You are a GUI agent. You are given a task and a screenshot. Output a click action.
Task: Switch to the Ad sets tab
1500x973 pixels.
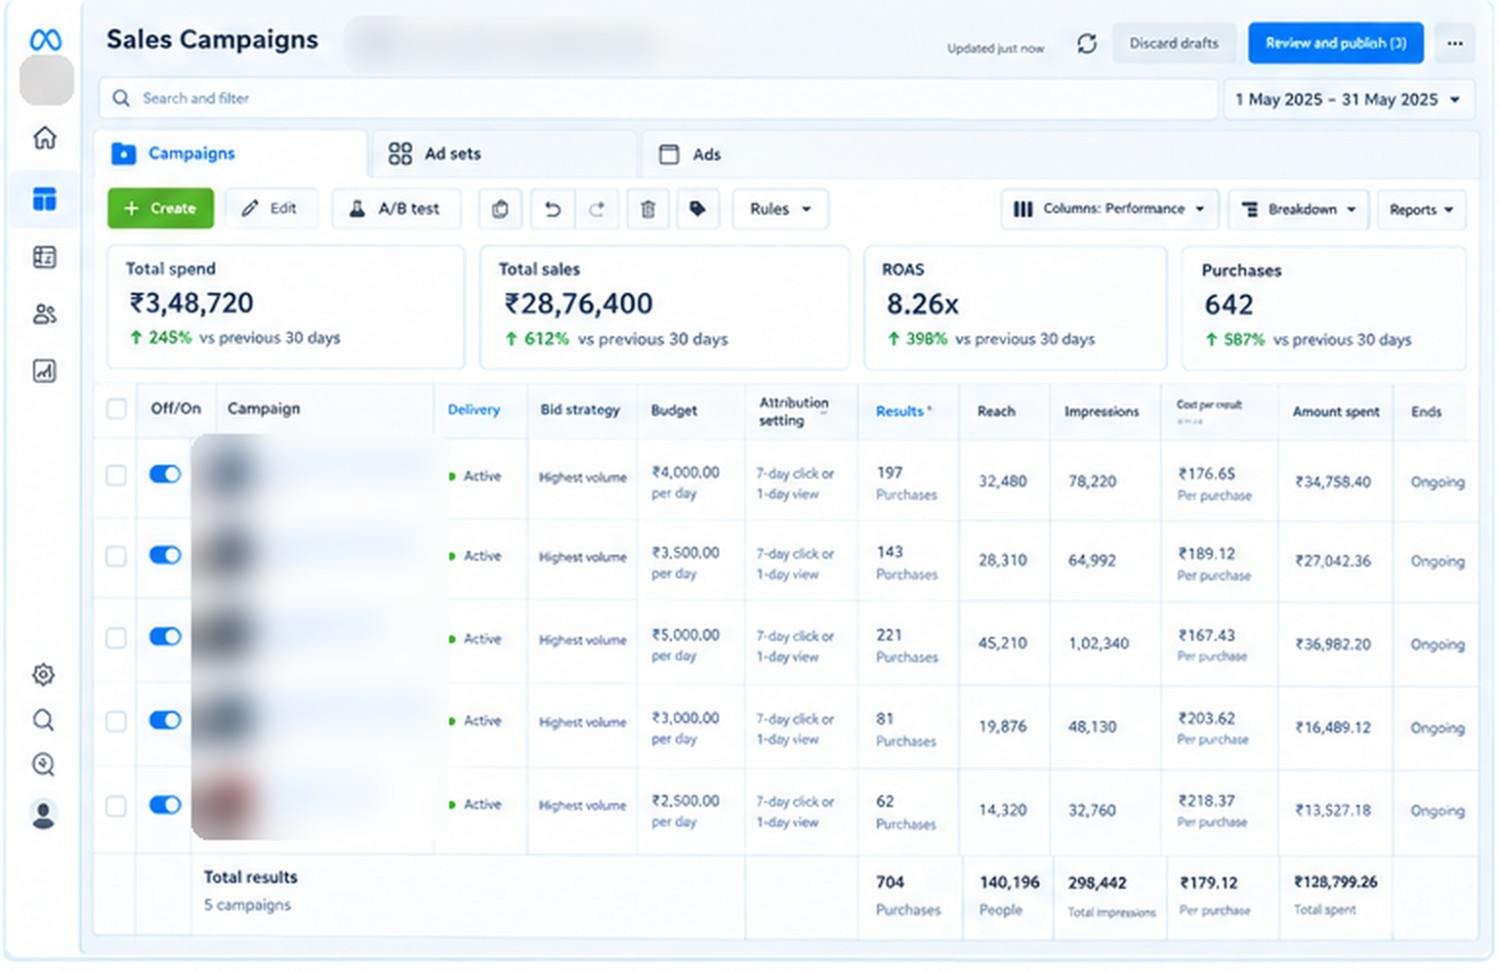point(503,154)
